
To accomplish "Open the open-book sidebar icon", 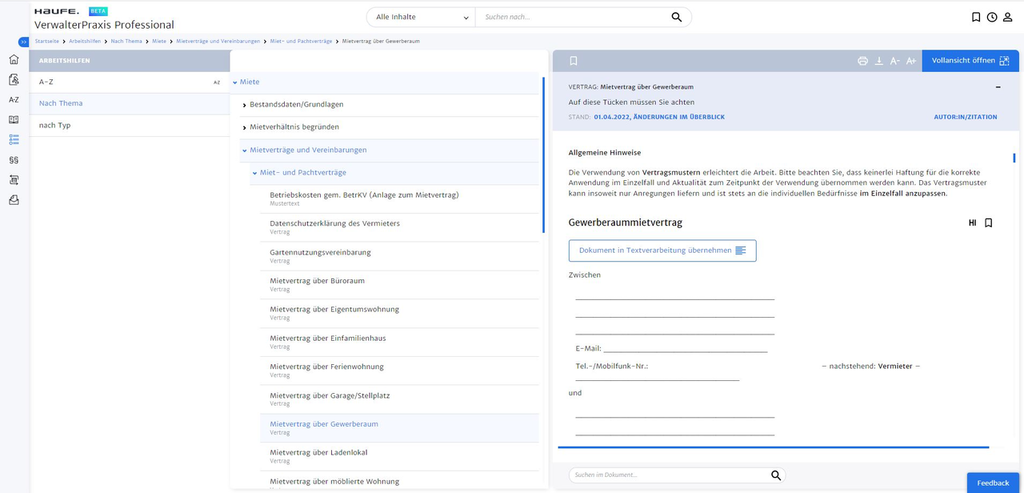I will tap(14, 119).
